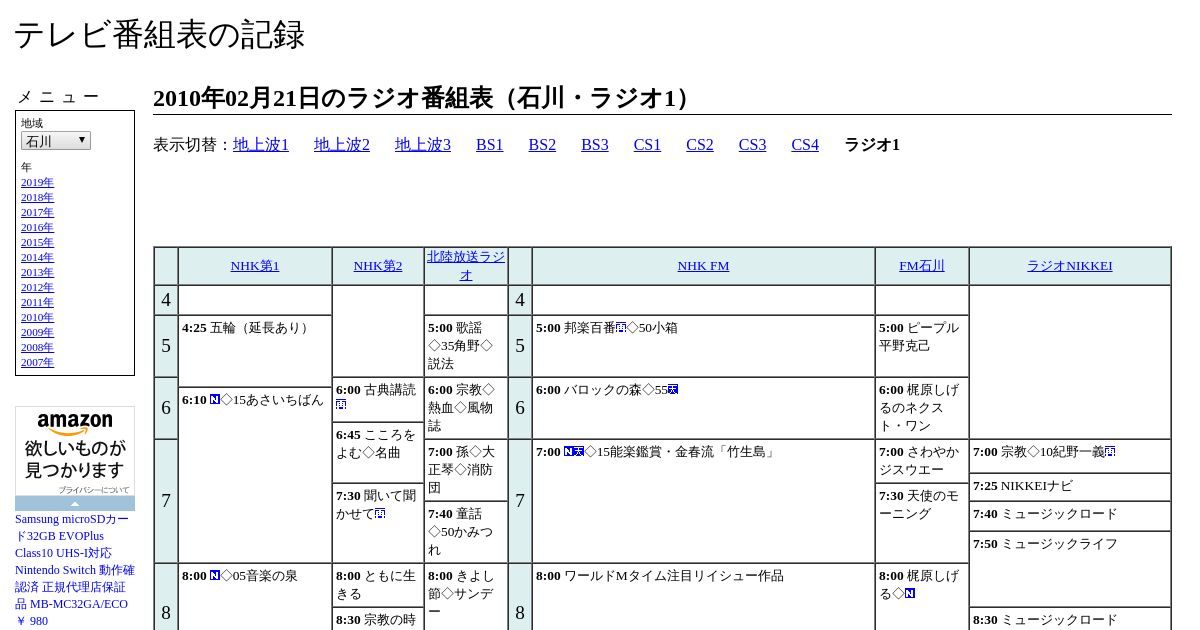Image resolution: width=1200 pixels, height=630 pixels.
Task: Switch to BS1 listings
Action: [x=490, y=145]
